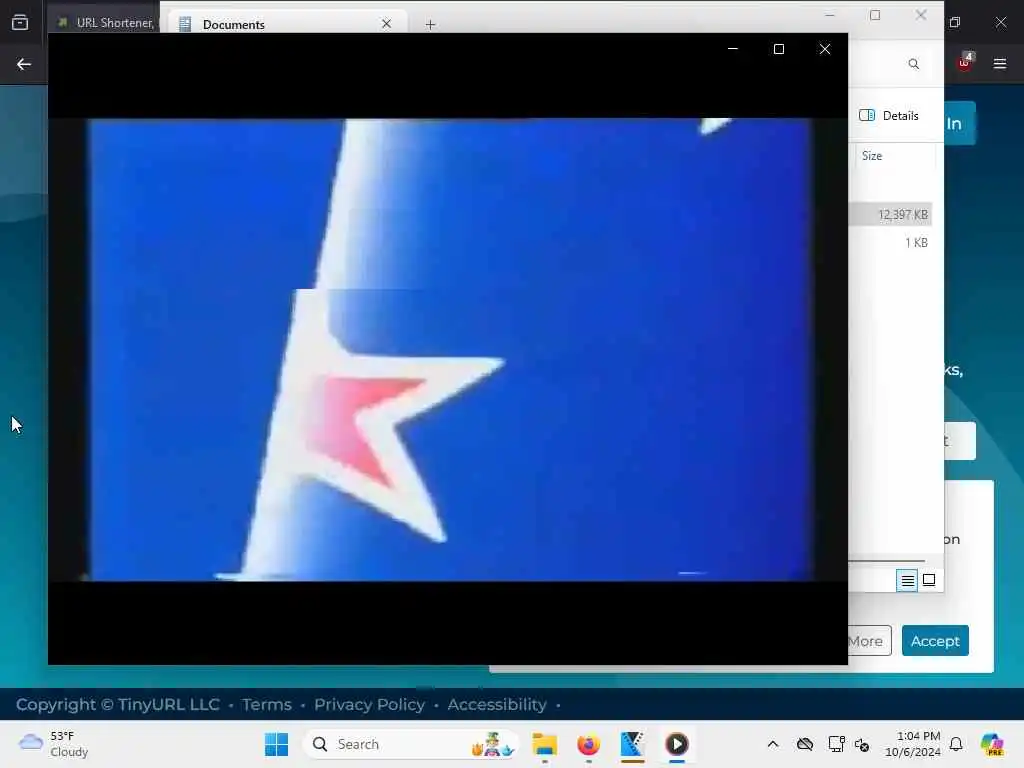1024x768 pixels.
Task: Click the muted volume tray icon
Action: pos(862,744)
